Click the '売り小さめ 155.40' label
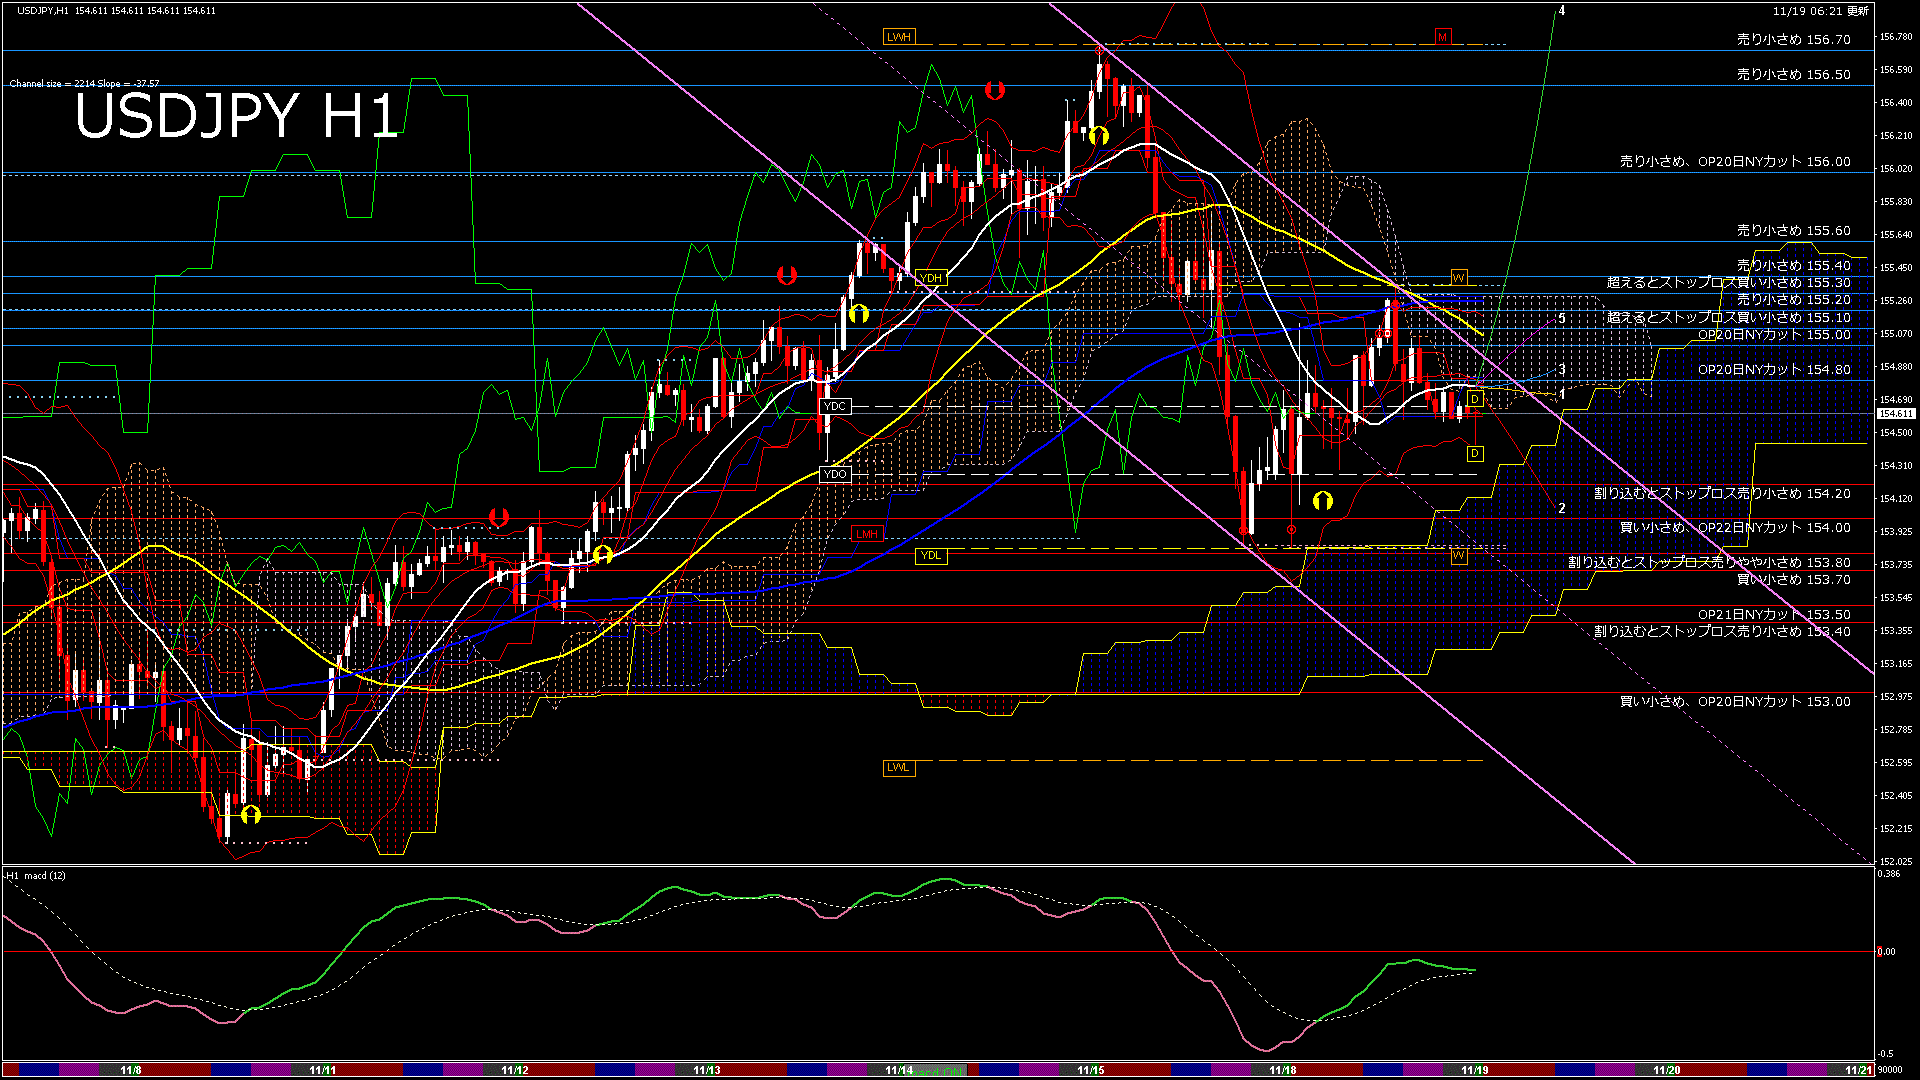 coord(1794,265)
